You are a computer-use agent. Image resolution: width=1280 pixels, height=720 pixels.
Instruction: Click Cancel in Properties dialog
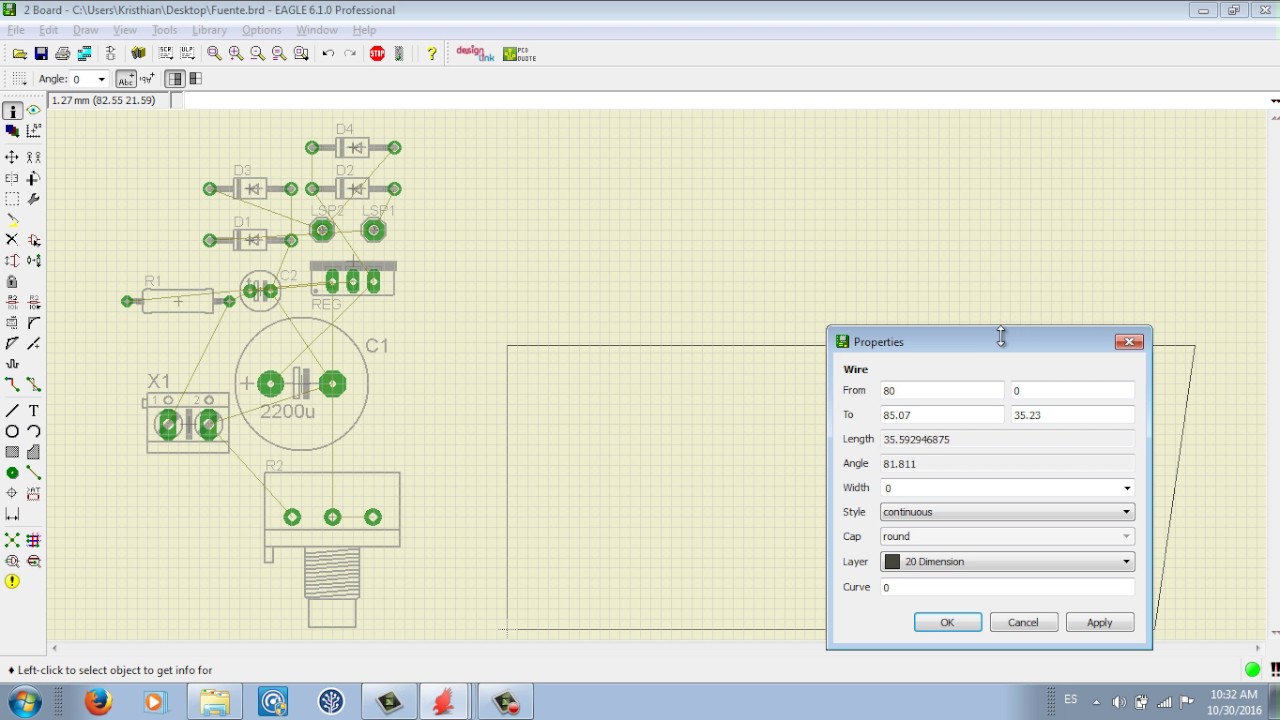pyautogui.click(x=1023, y=622)
